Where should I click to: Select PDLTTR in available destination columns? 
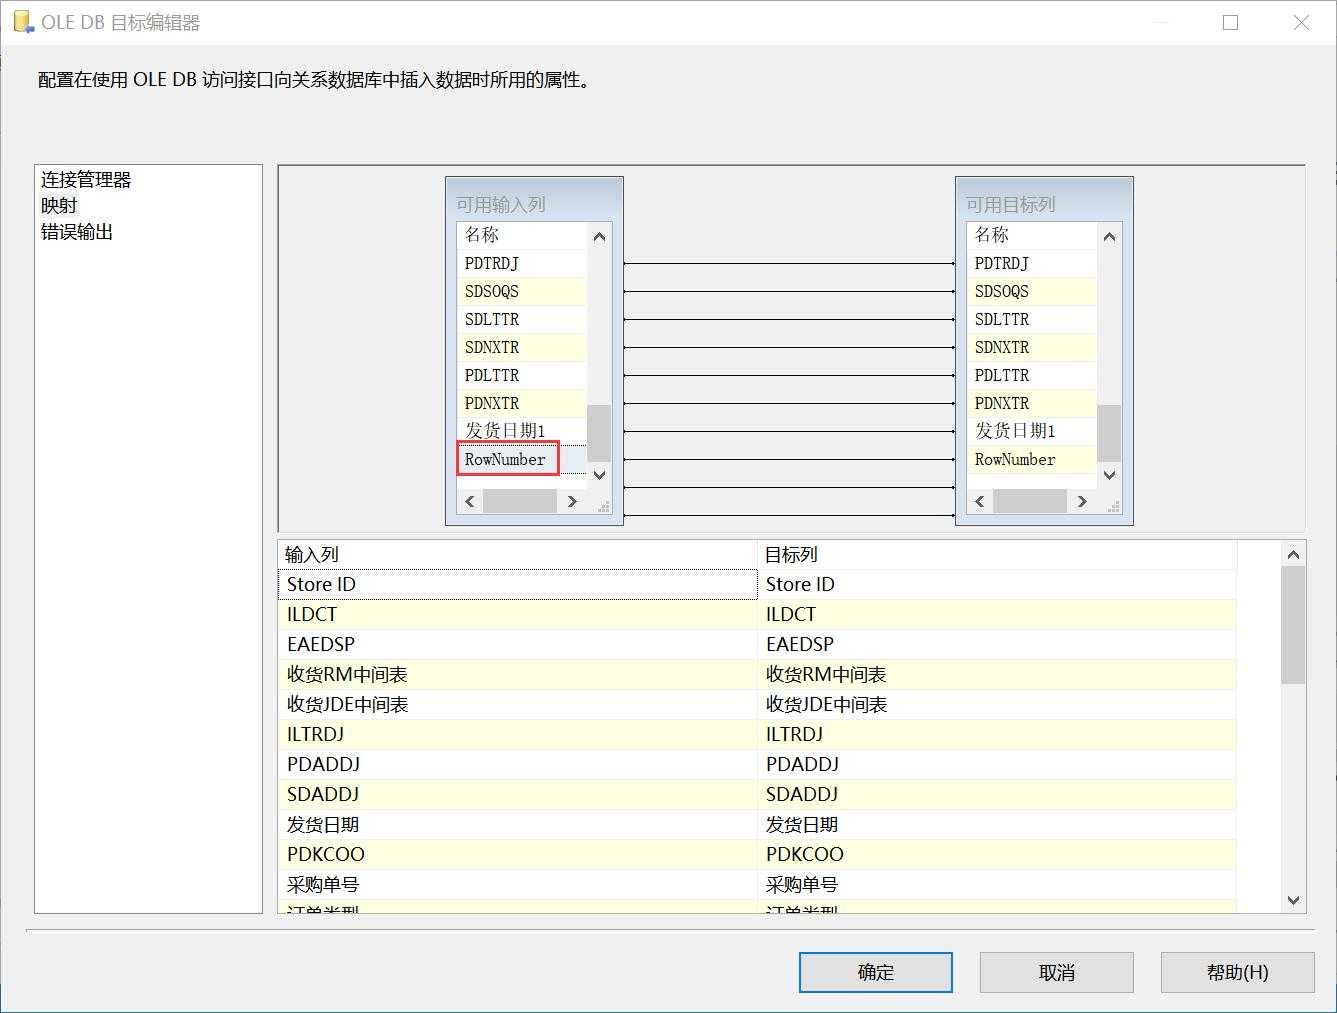tap(1031, 375)
